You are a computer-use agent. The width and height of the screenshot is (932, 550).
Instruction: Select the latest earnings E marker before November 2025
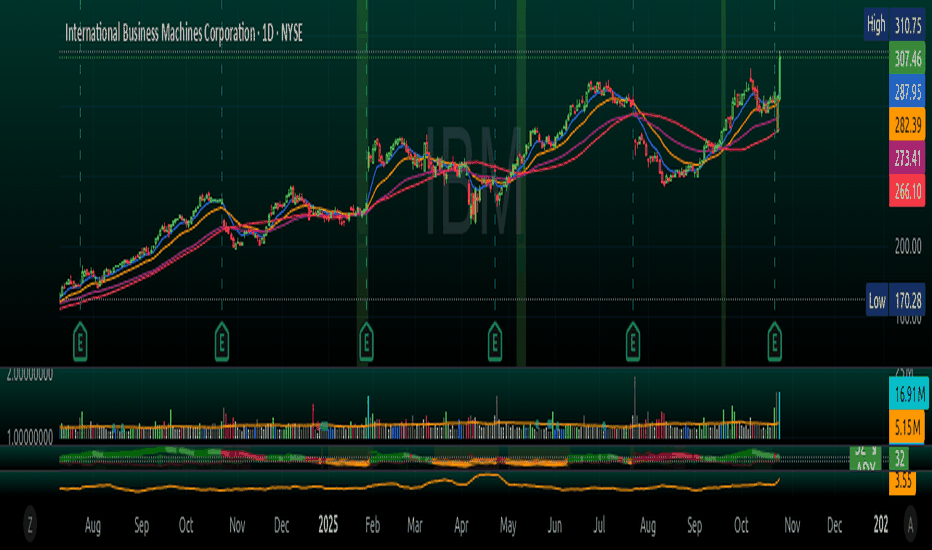pyautogui.click(x=774, y=342)
